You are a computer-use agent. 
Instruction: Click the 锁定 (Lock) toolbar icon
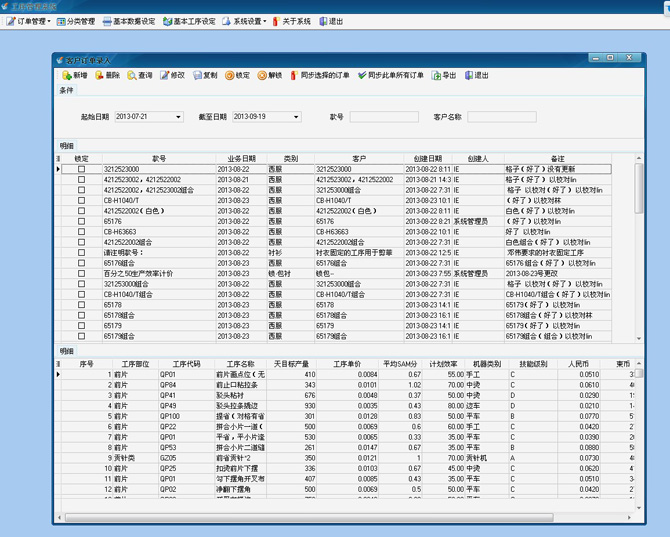point(230,76)
